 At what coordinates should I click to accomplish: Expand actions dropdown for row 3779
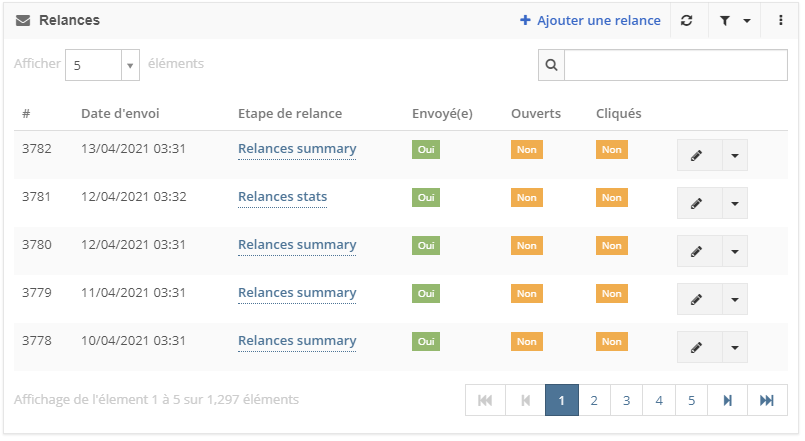735,299
